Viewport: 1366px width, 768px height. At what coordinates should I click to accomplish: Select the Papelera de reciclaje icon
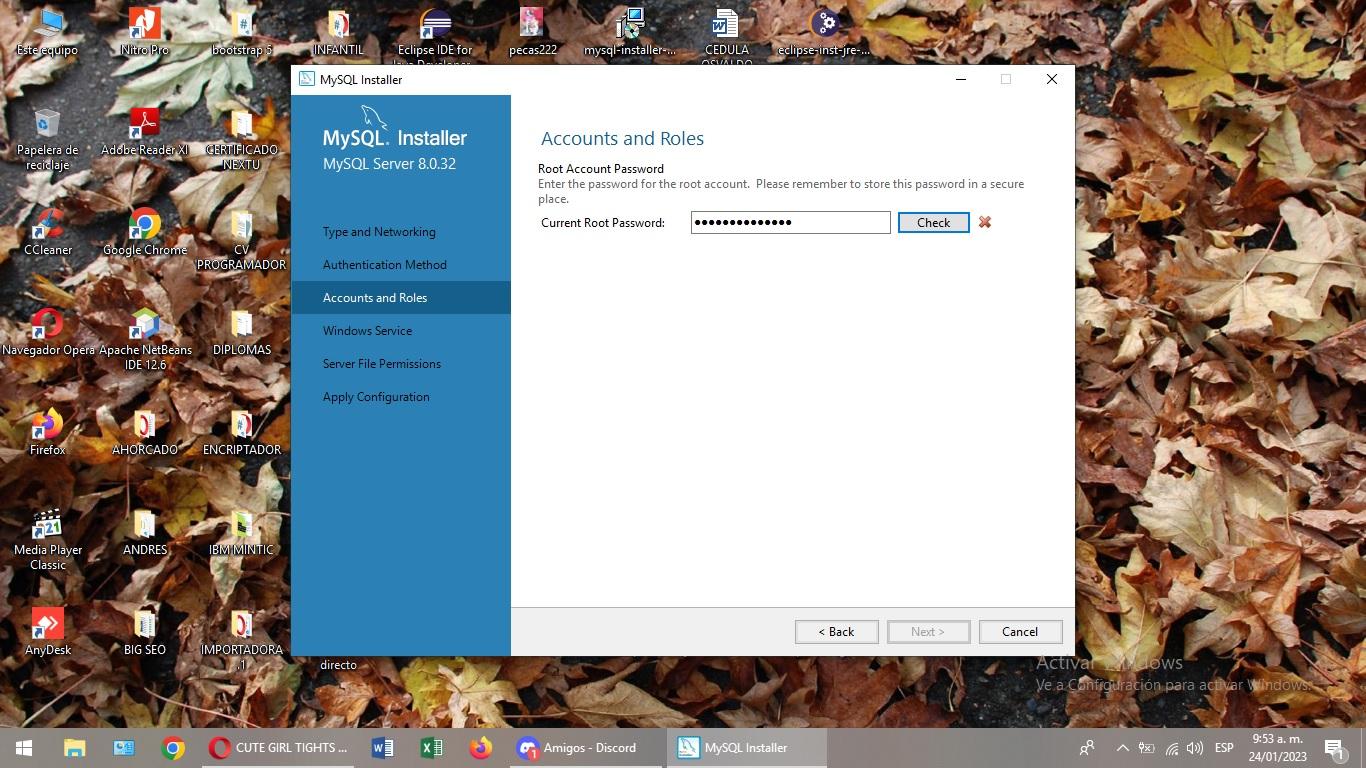pos(47,139)
